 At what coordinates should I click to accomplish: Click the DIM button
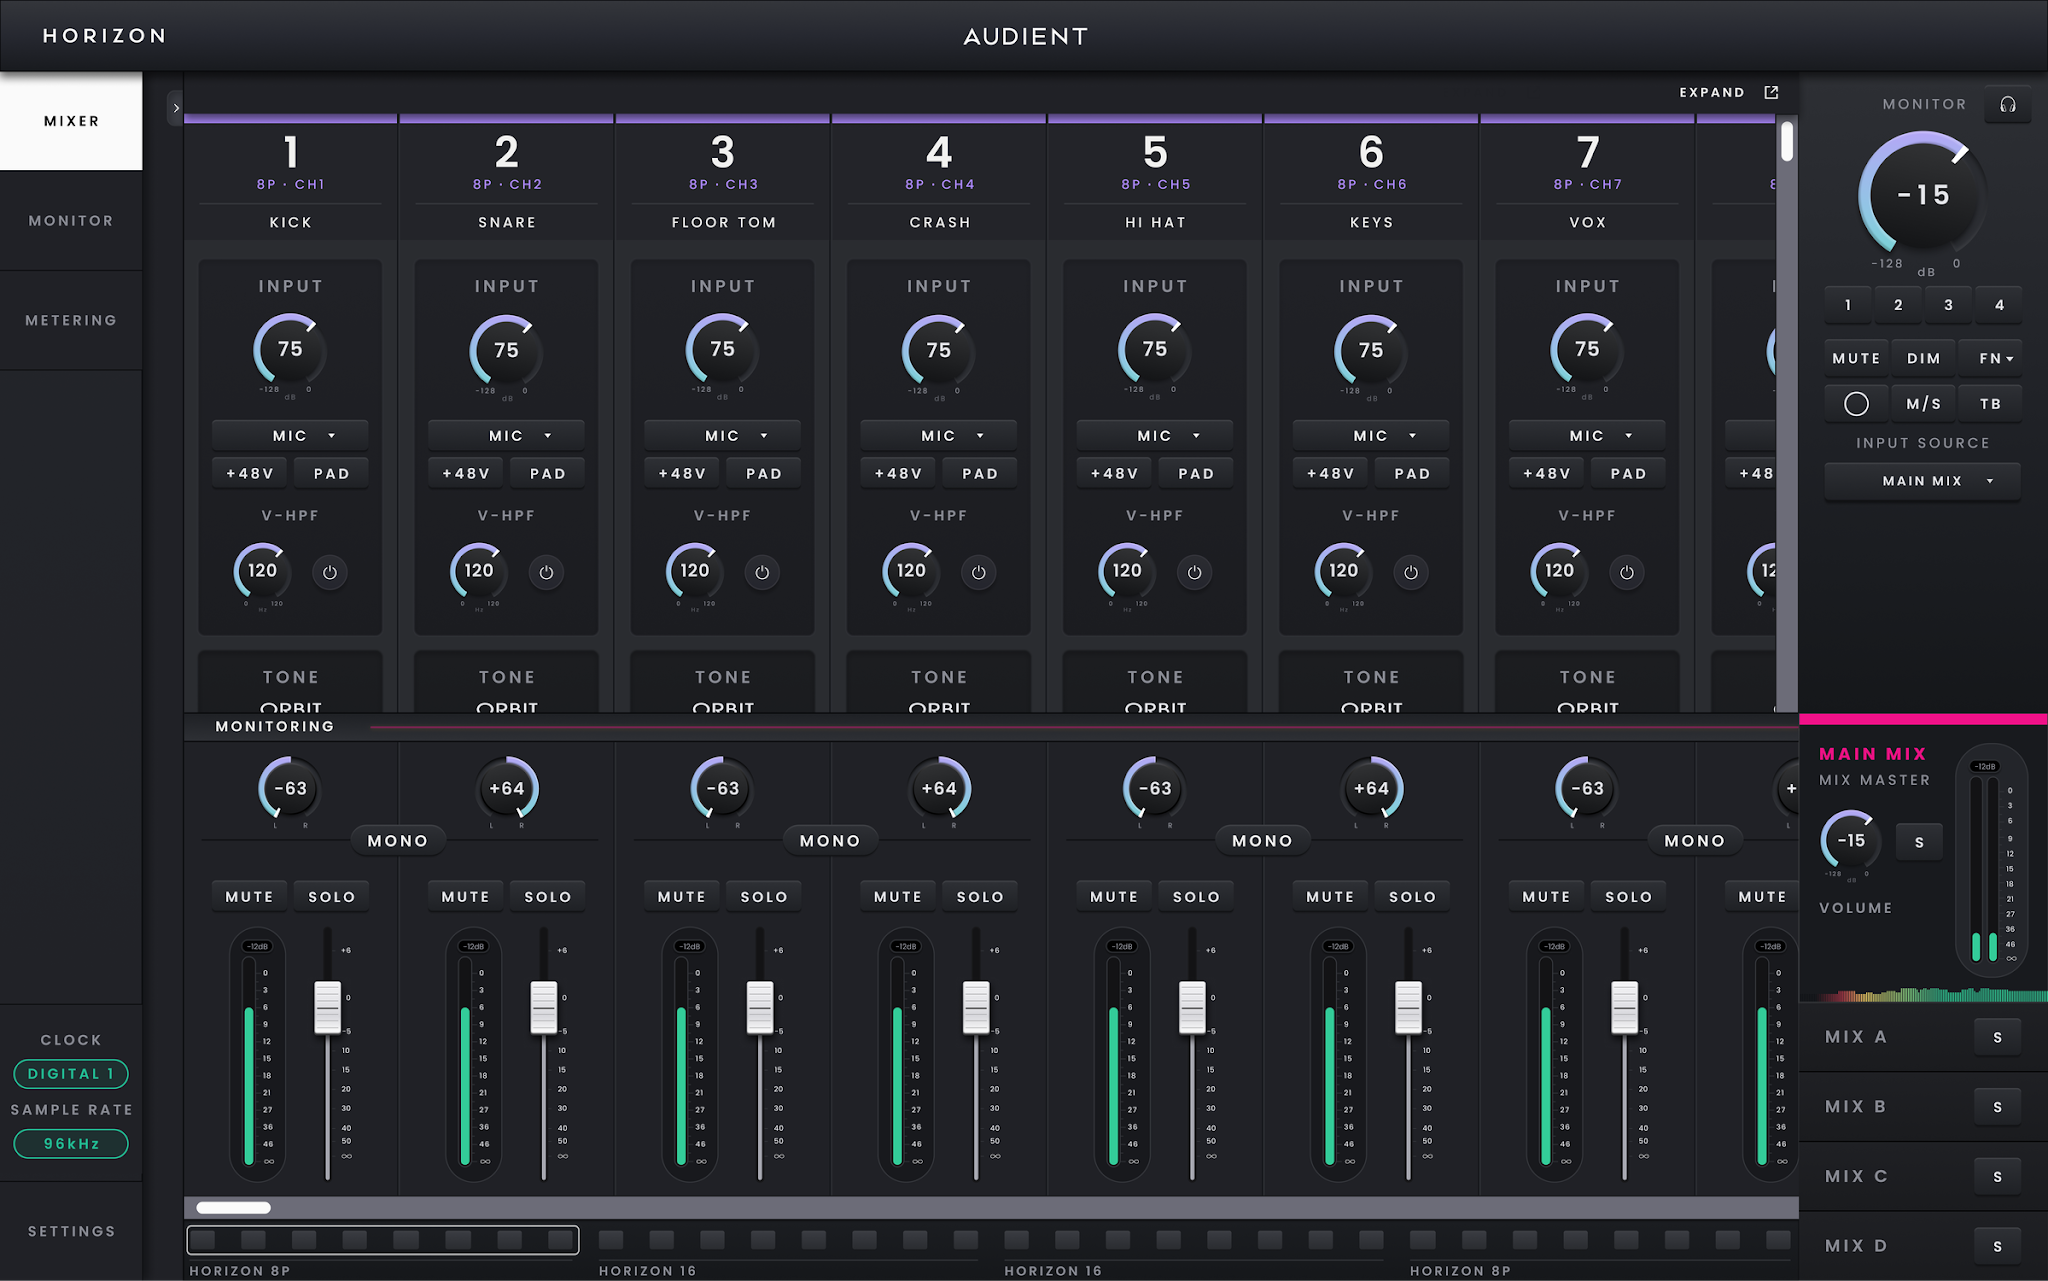1923,358
